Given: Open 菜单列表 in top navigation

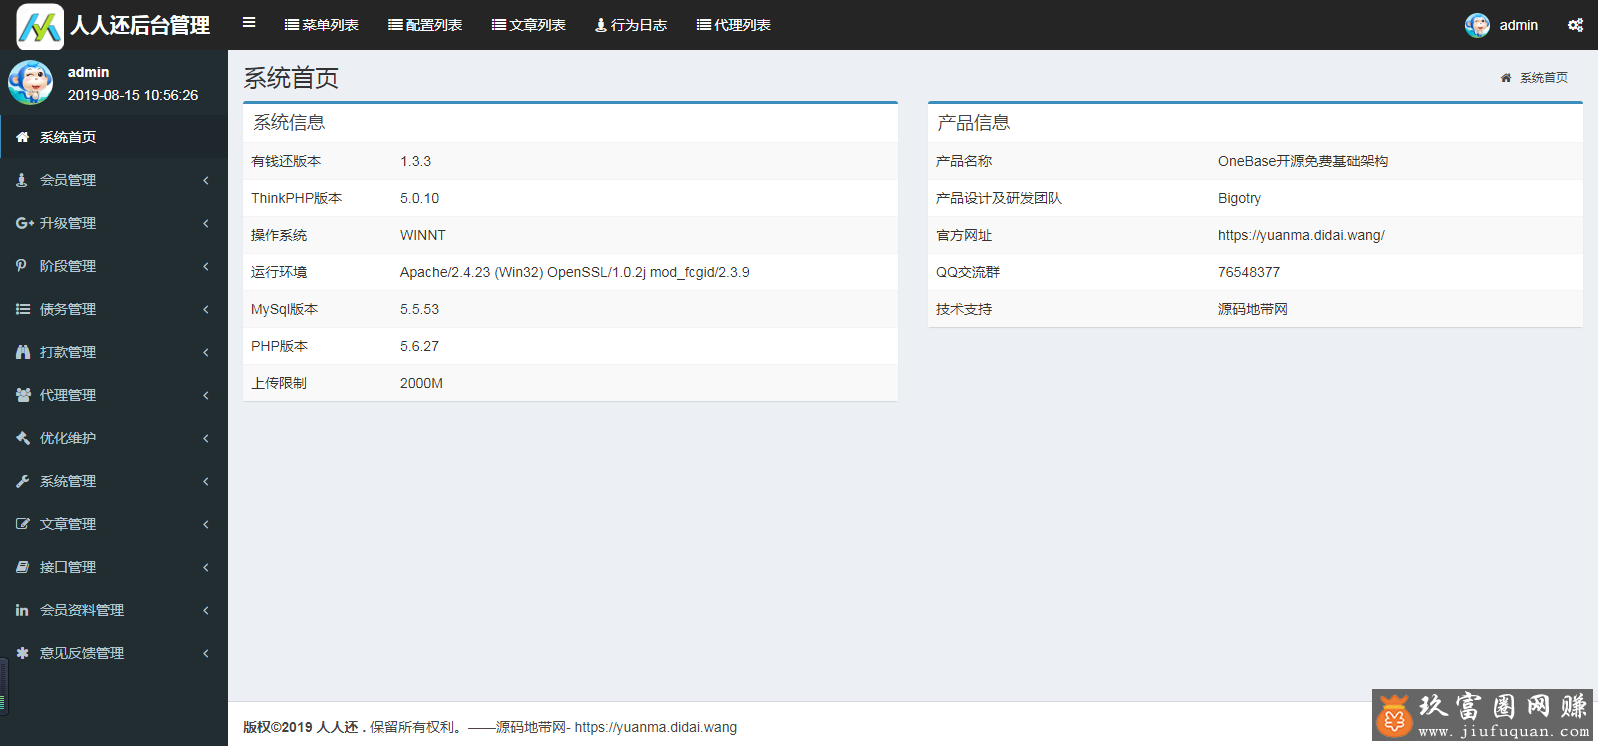Looking at the screenshot, I should pyautogui.click(x=321, y=25).
